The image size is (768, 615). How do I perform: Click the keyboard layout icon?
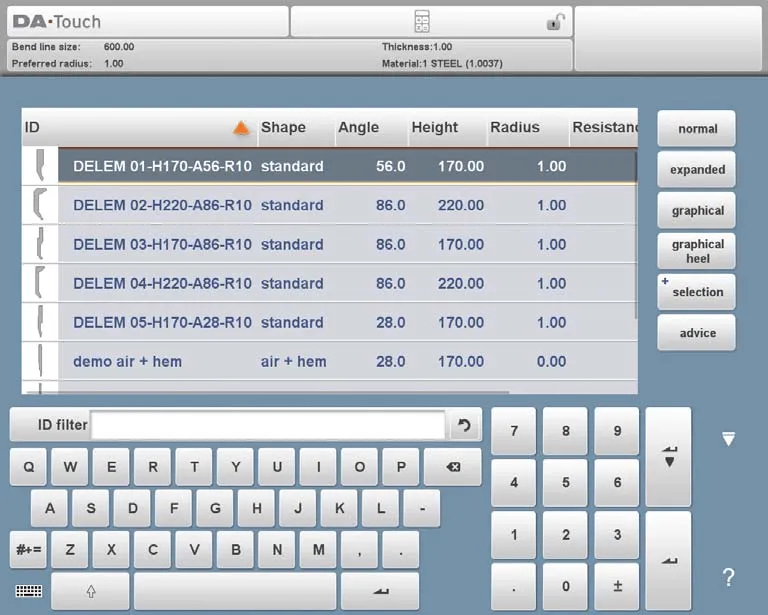[29, 591]
